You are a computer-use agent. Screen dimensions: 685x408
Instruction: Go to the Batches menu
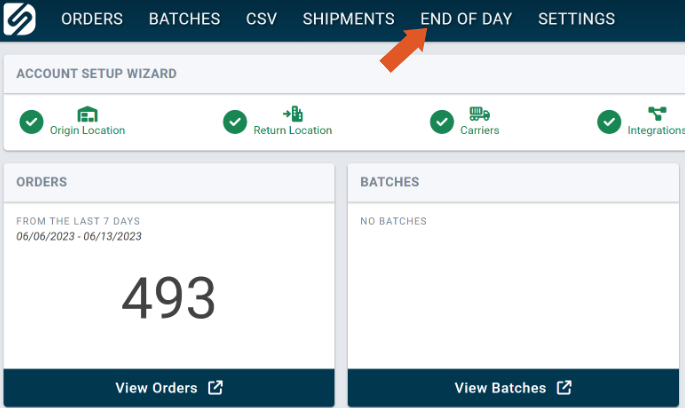click(184, 19)
